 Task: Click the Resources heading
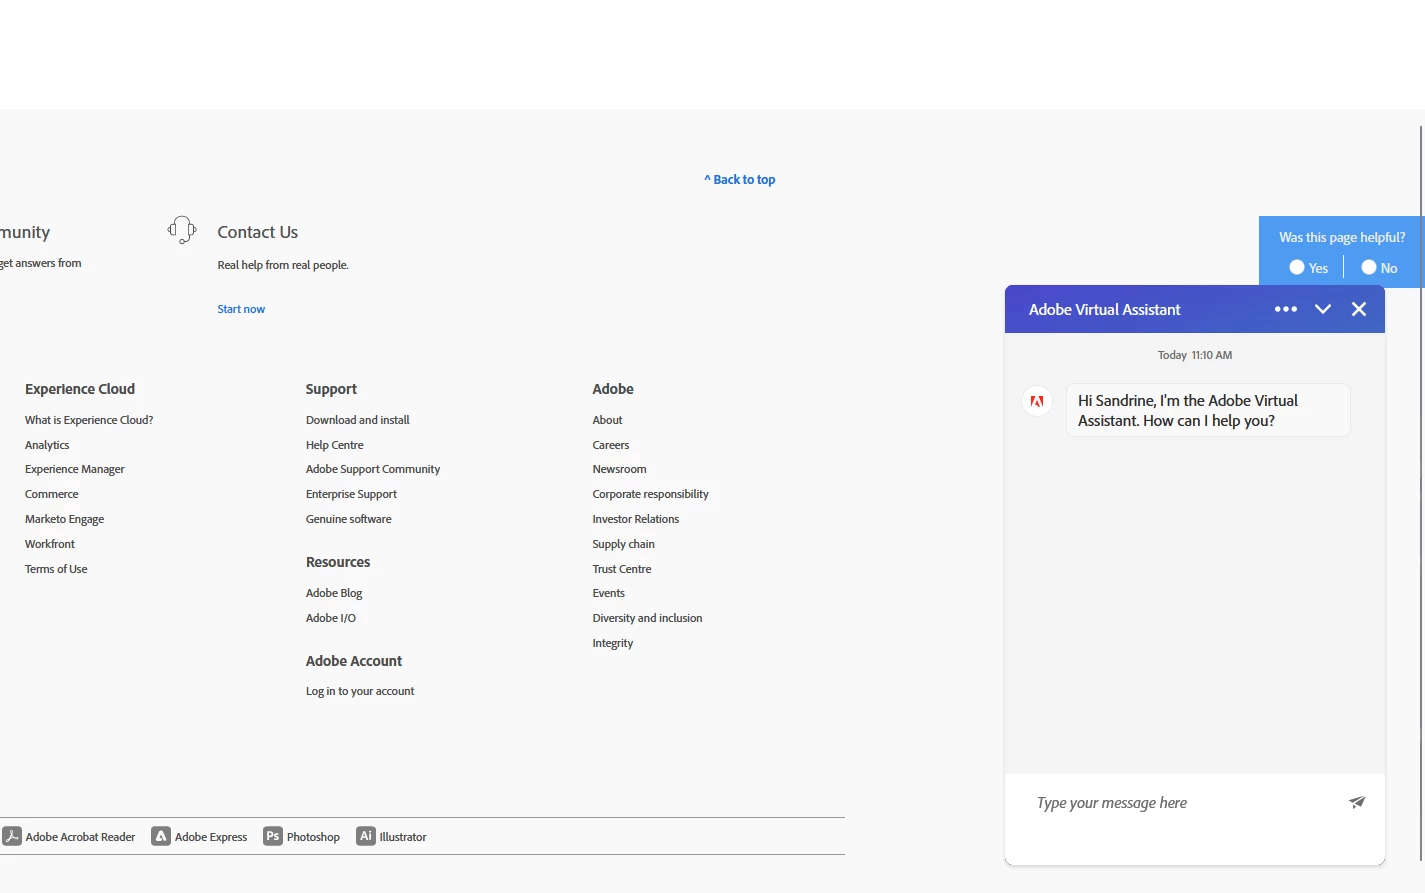pyautogui.click(x=338, y=562)
